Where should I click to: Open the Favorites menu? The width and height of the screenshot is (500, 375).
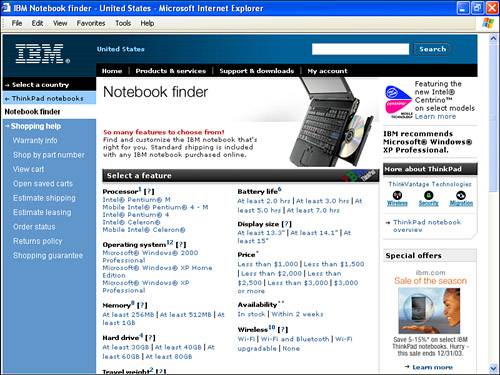click(91, 23)
